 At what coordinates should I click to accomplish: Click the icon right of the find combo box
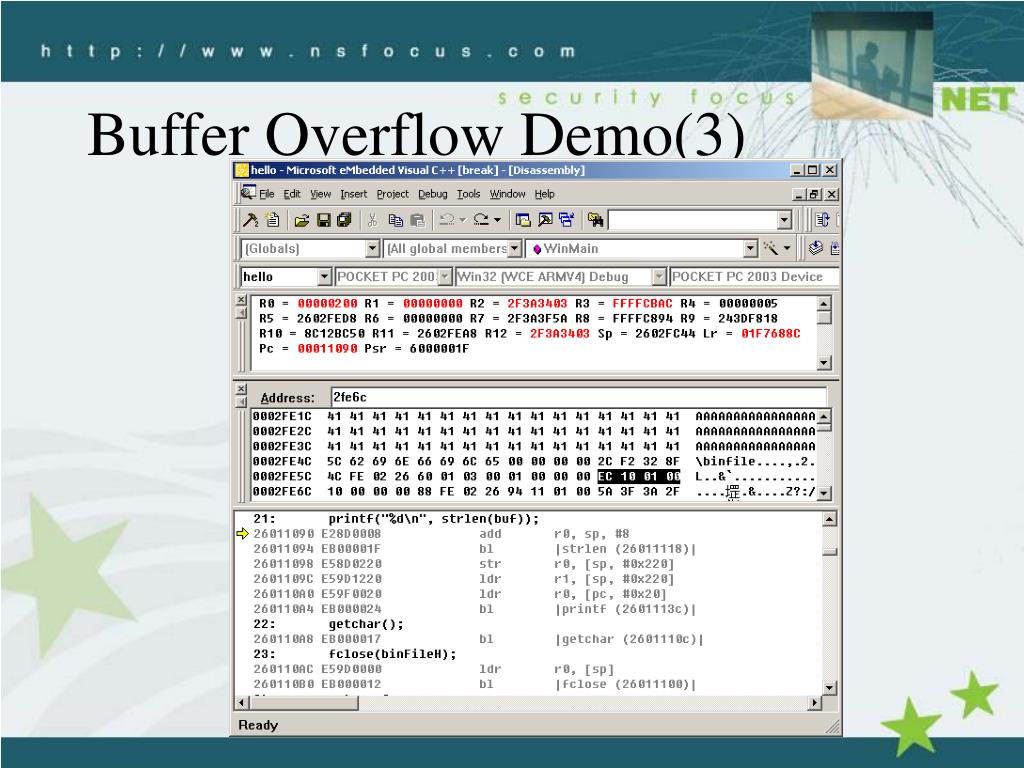click(822, 220)
